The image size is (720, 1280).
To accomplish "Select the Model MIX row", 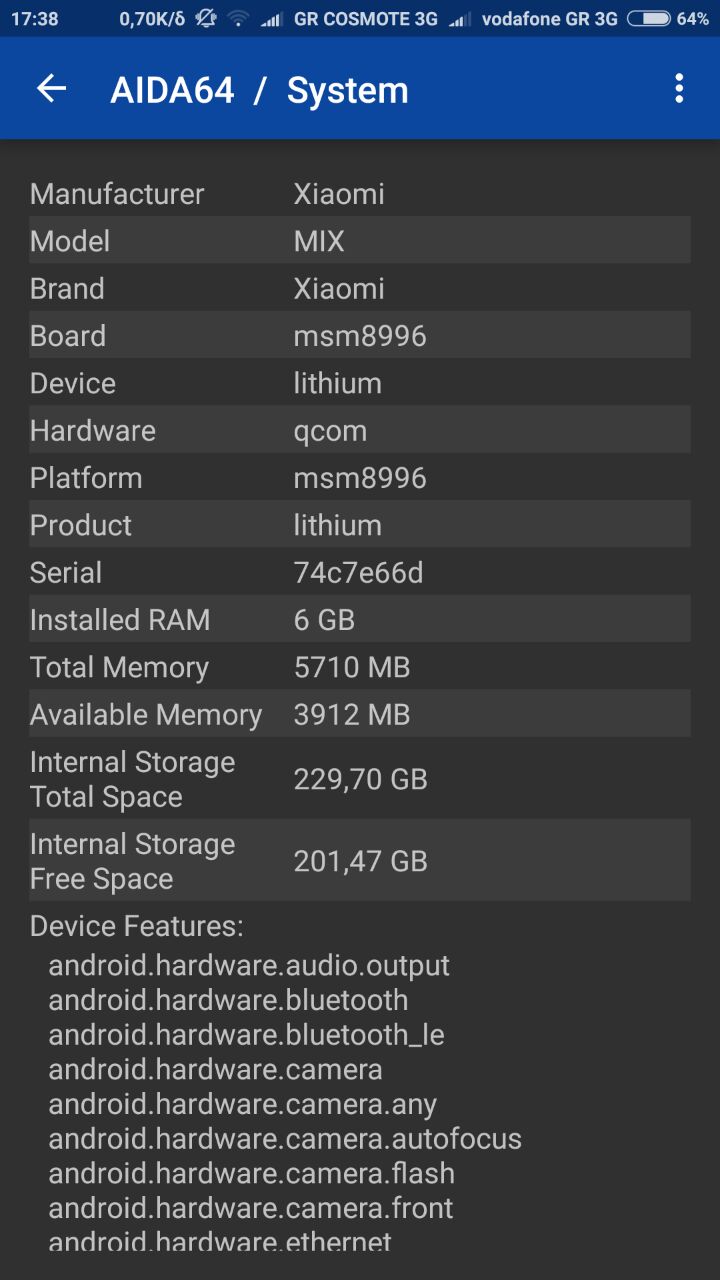I will (x=359, y=241).
